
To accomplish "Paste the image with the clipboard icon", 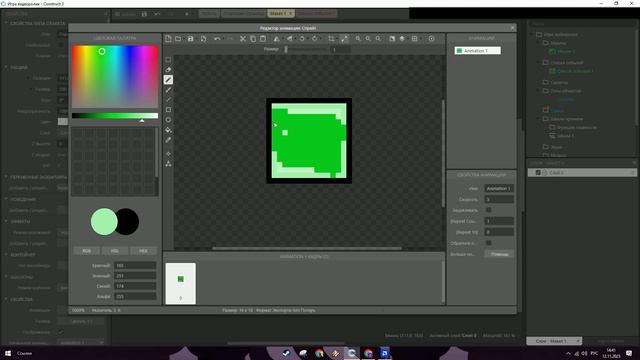I will (x=263, y=39).
